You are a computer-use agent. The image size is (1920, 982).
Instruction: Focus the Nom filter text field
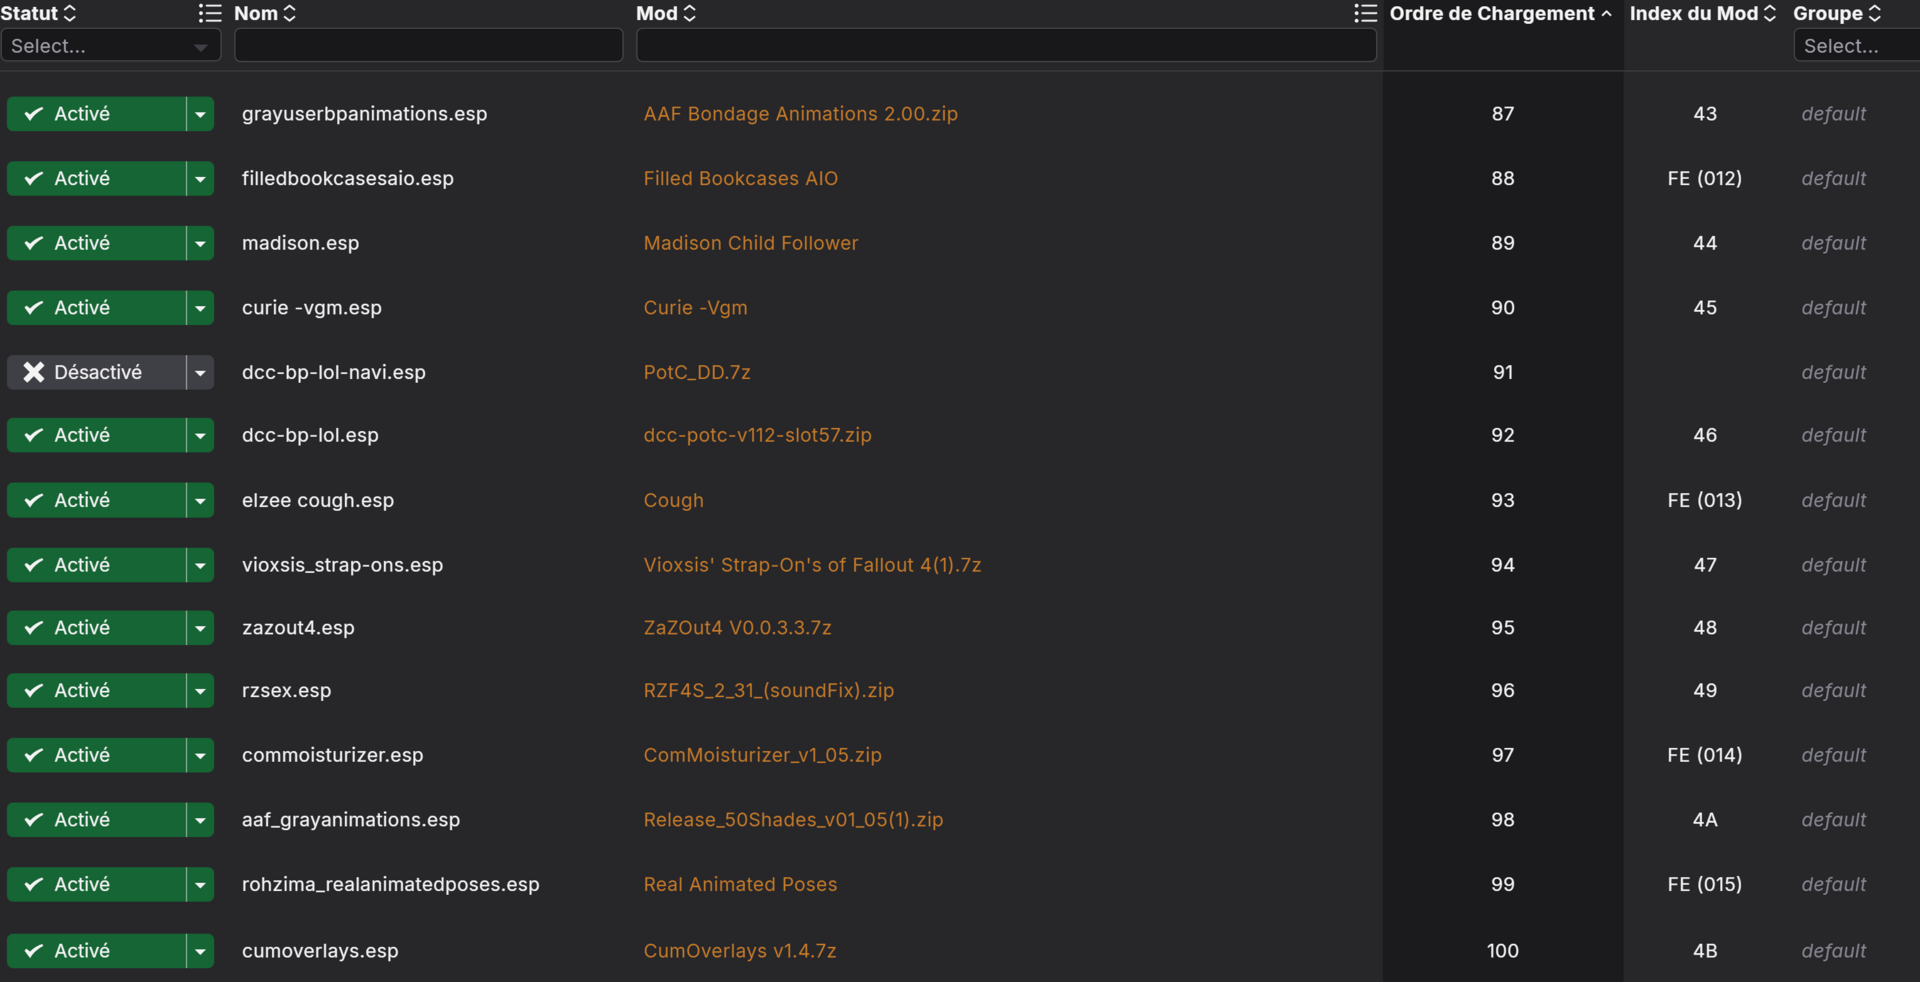(x=429, y=45)
